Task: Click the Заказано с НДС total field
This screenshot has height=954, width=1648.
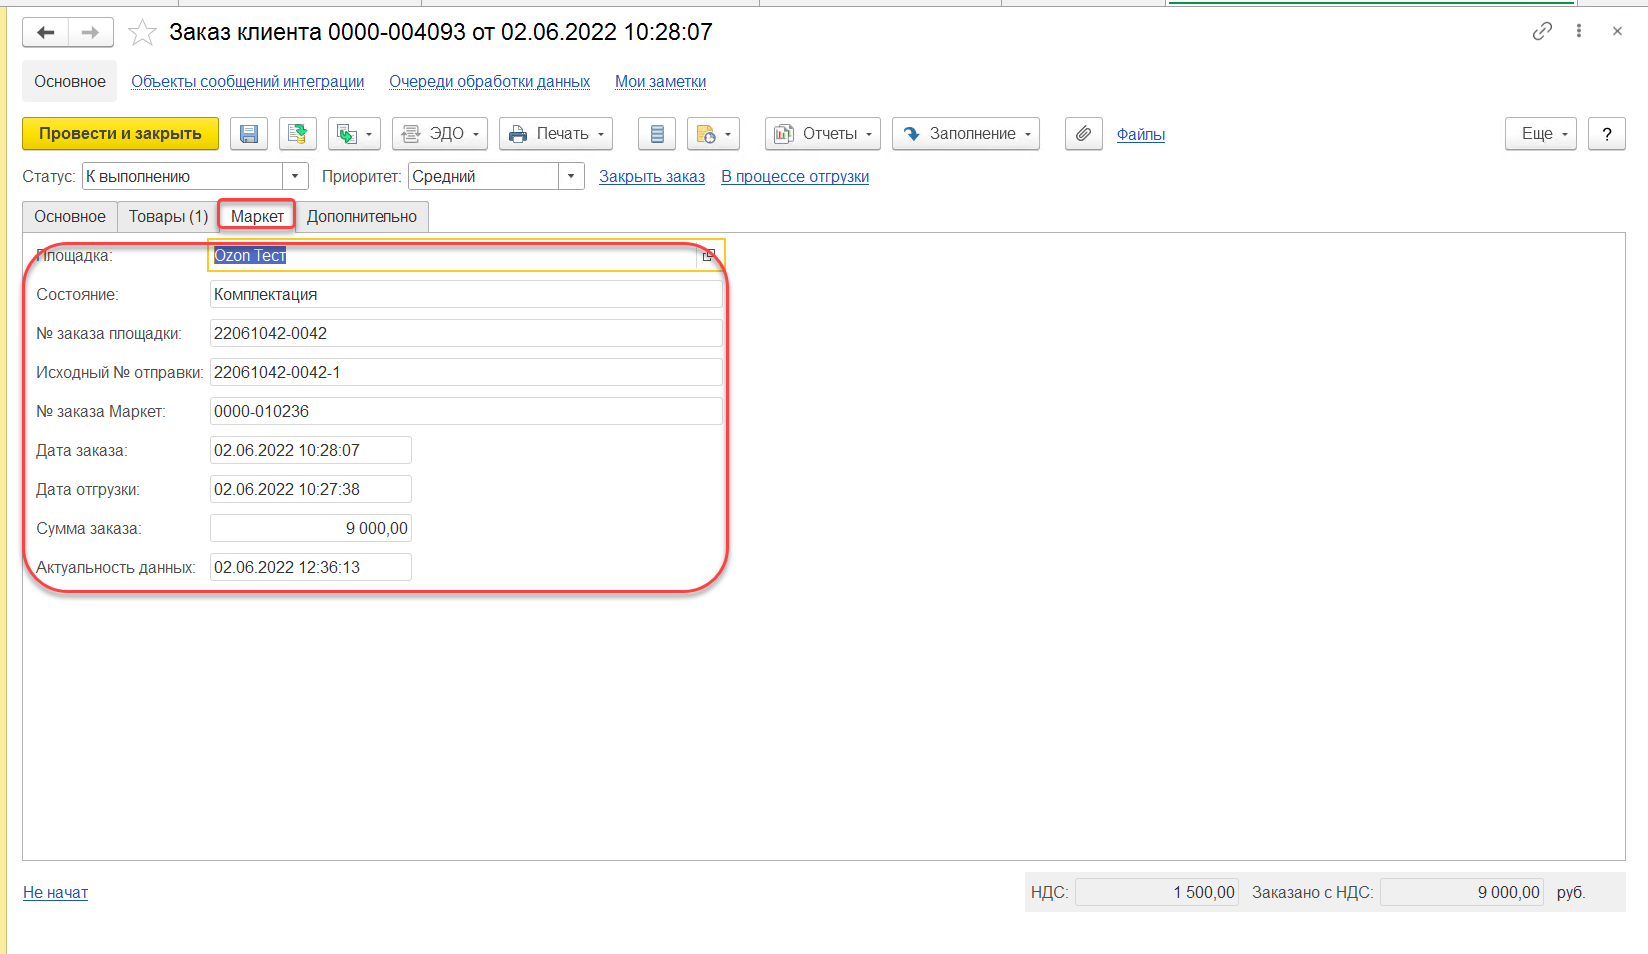Action: [1461, 893]
